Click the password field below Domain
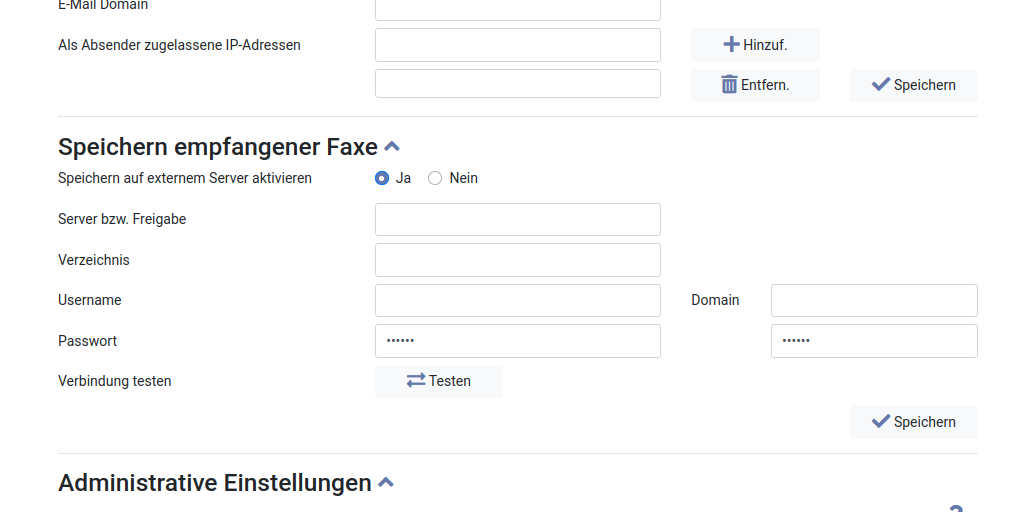The image size is (1028, 512). click(873, 341)
